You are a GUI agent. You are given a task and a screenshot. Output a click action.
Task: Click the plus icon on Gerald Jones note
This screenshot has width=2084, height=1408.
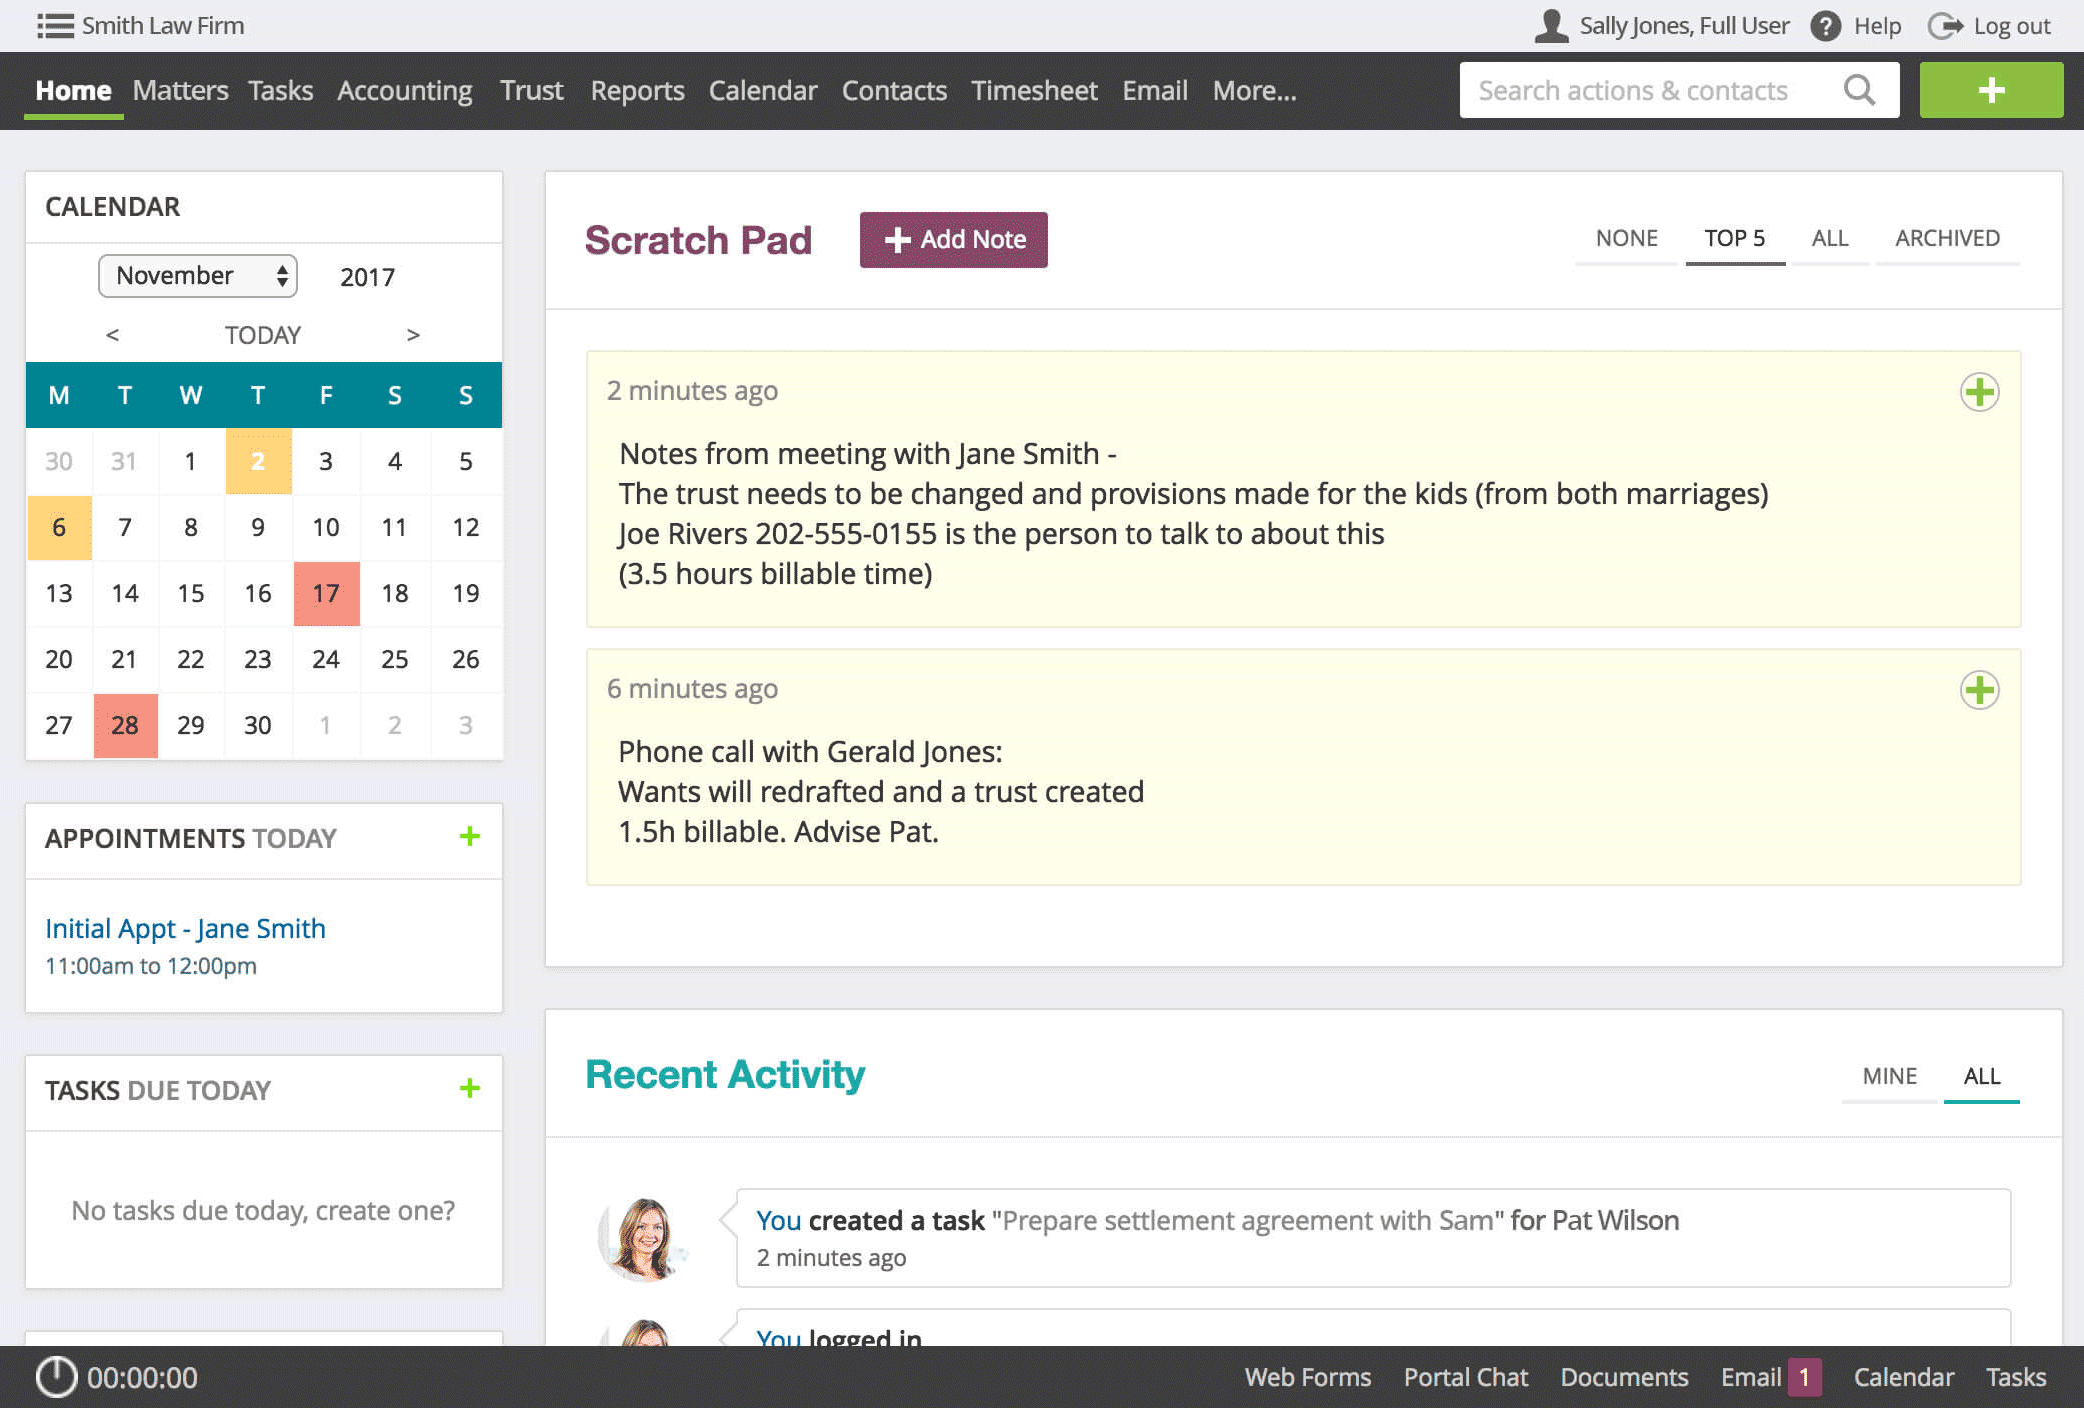pyautogui.click(x=1978, y=690)
